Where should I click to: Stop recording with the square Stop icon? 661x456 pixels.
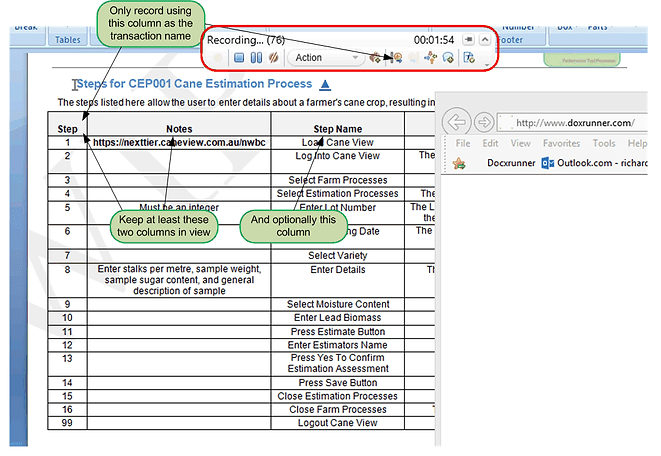pos(239,58)
